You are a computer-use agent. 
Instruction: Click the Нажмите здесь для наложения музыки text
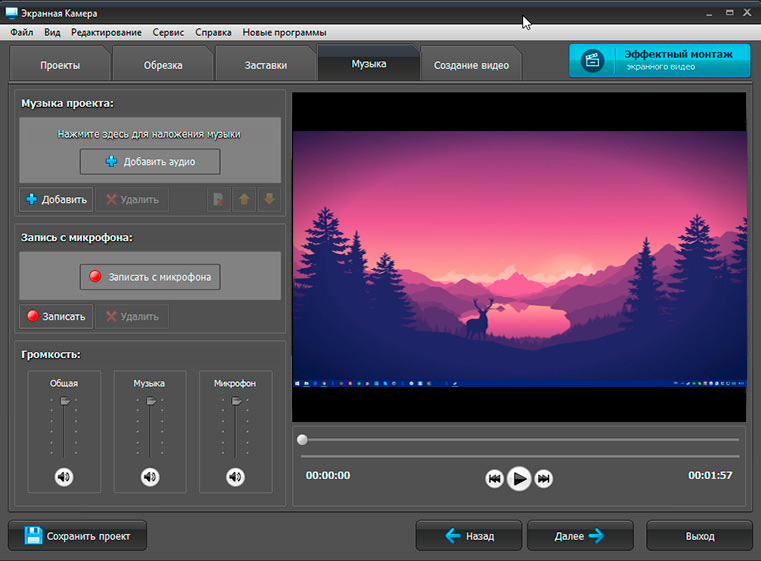click(x=149, y=134)
